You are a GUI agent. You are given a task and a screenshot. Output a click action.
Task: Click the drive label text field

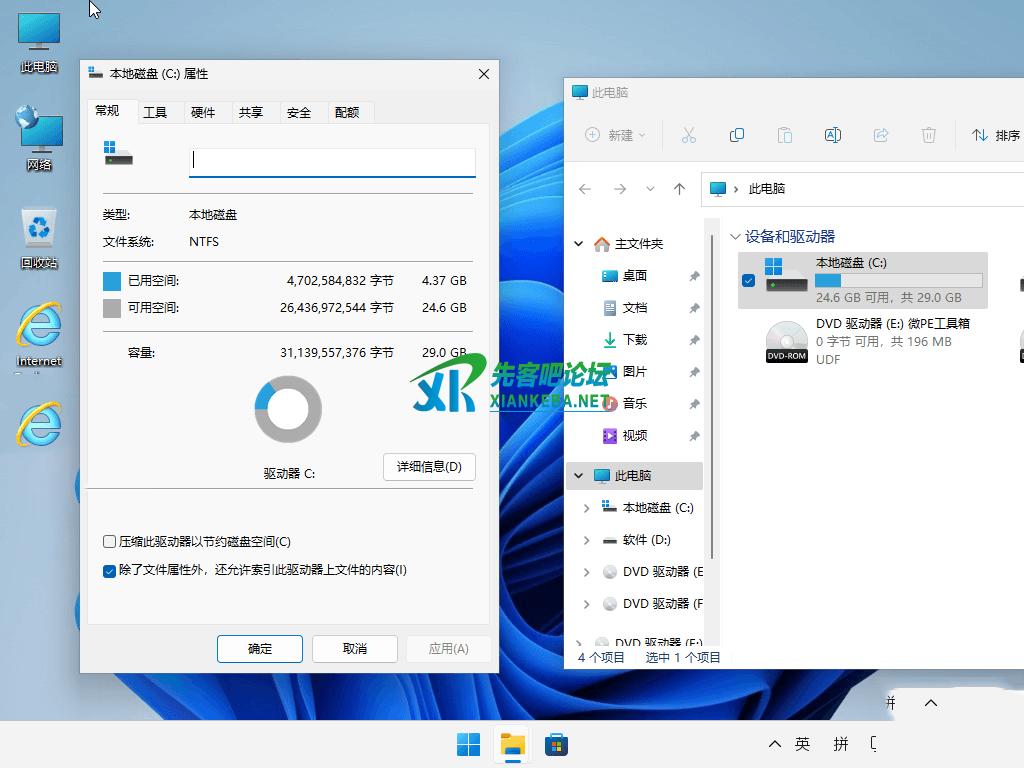point(332,161)
